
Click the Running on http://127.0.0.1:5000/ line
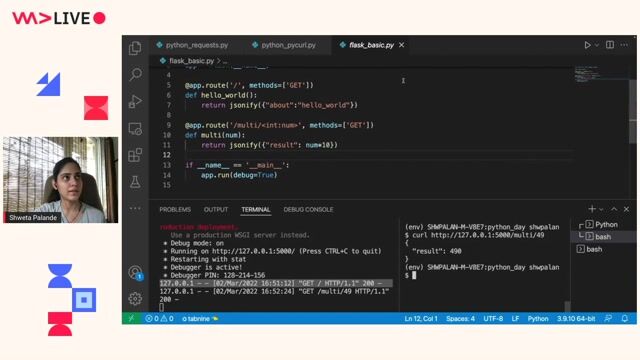coord(272,251)
